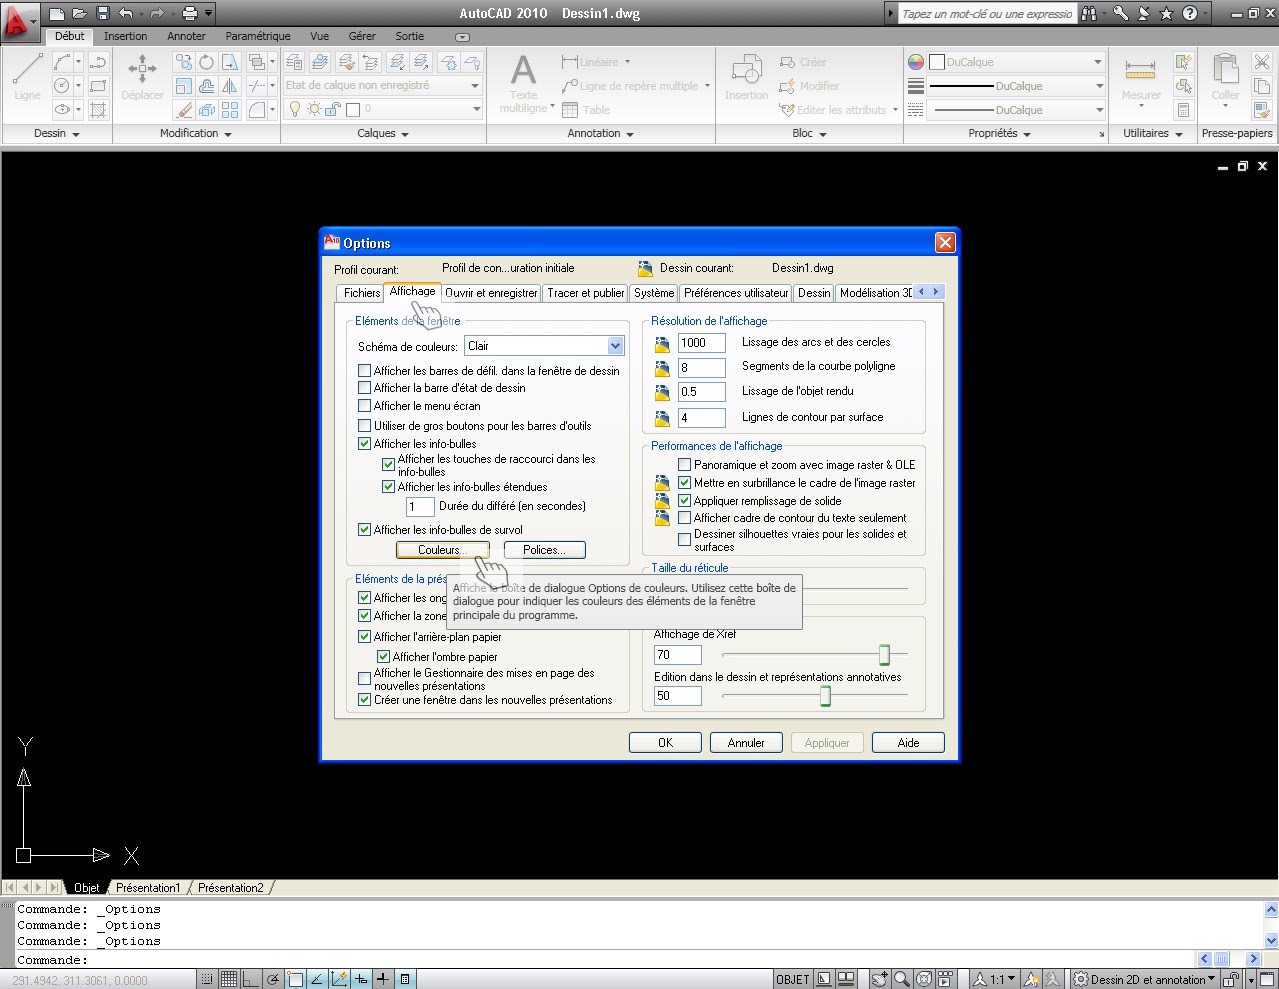Uncheck 'Afficher les info-bulles étendues' checkbox
The image size is (1279, 989).
point(389,487)
